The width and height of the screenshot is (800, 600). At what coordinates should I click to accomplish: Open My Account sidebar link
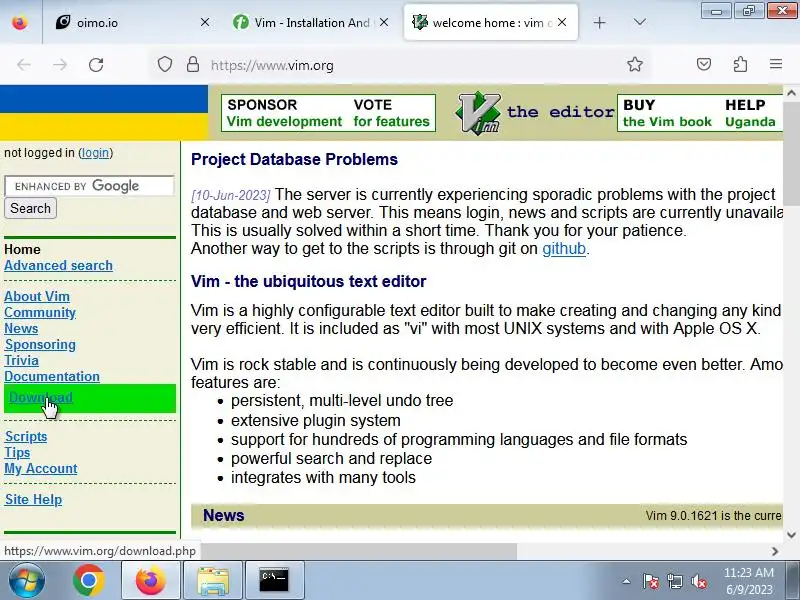pyautogui.click(x=41, y=468)
